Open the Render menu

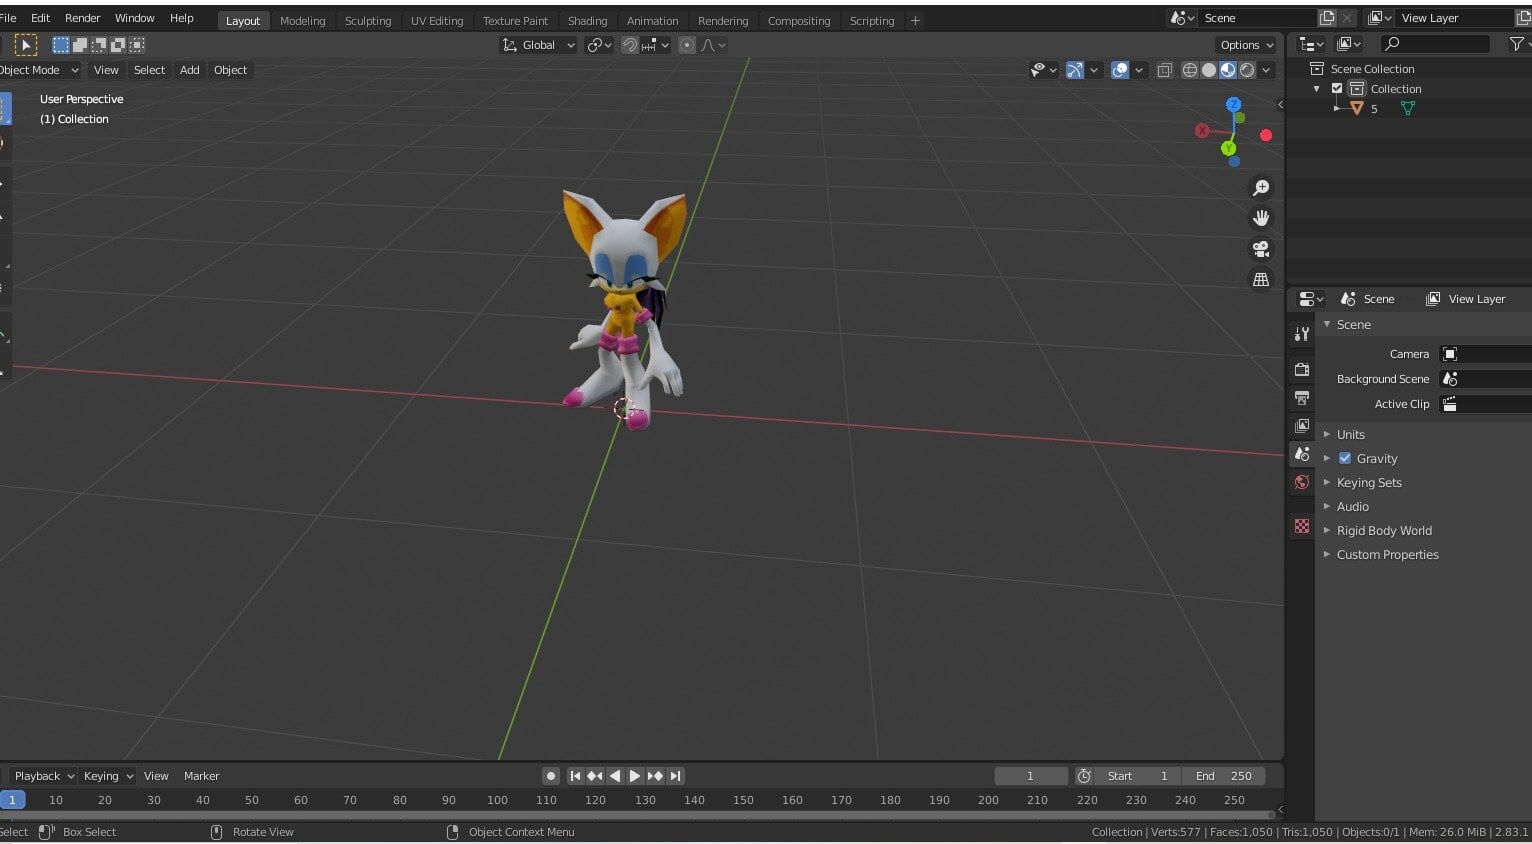[x=82, y=18]
